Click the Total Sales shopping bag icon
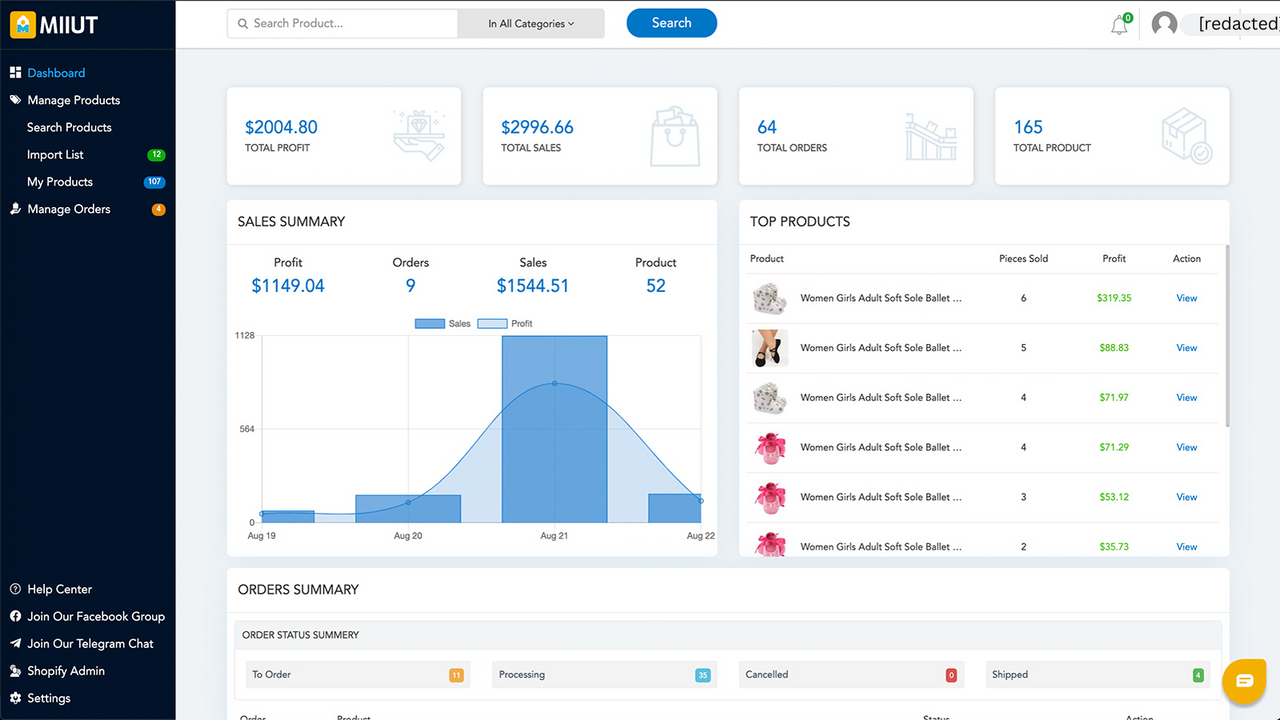This screenshot has width=1280, height=720. (675, 135)
